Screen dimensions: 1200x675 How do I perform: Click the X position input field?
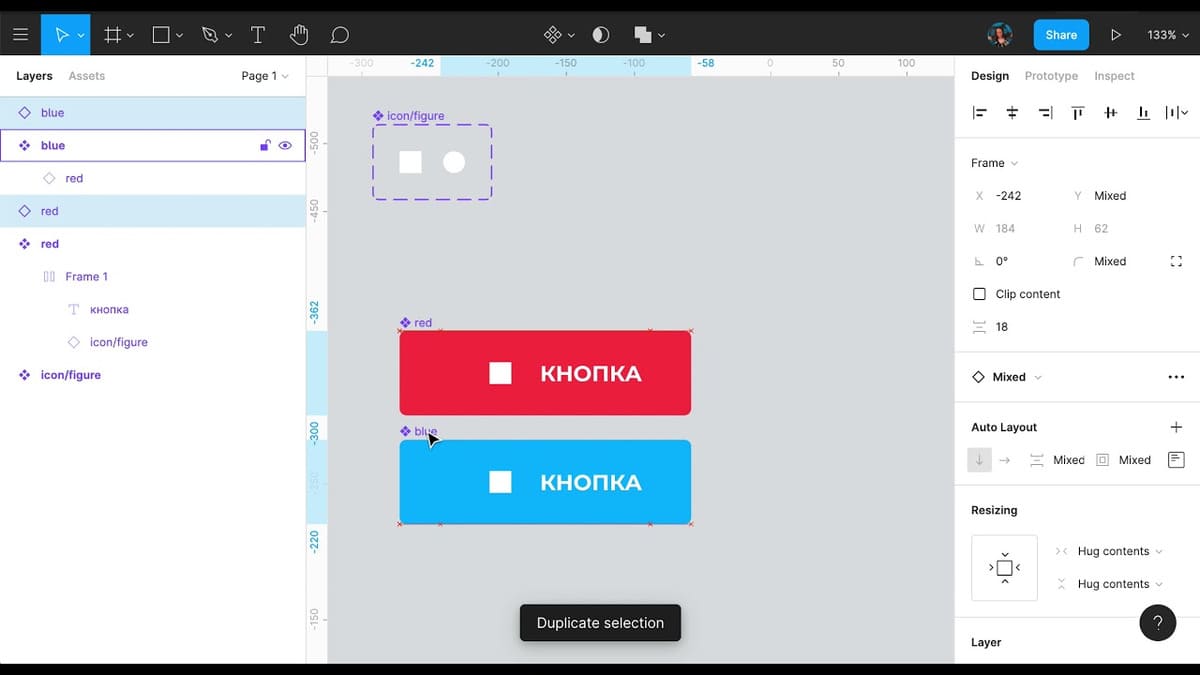coord(1020,196)
